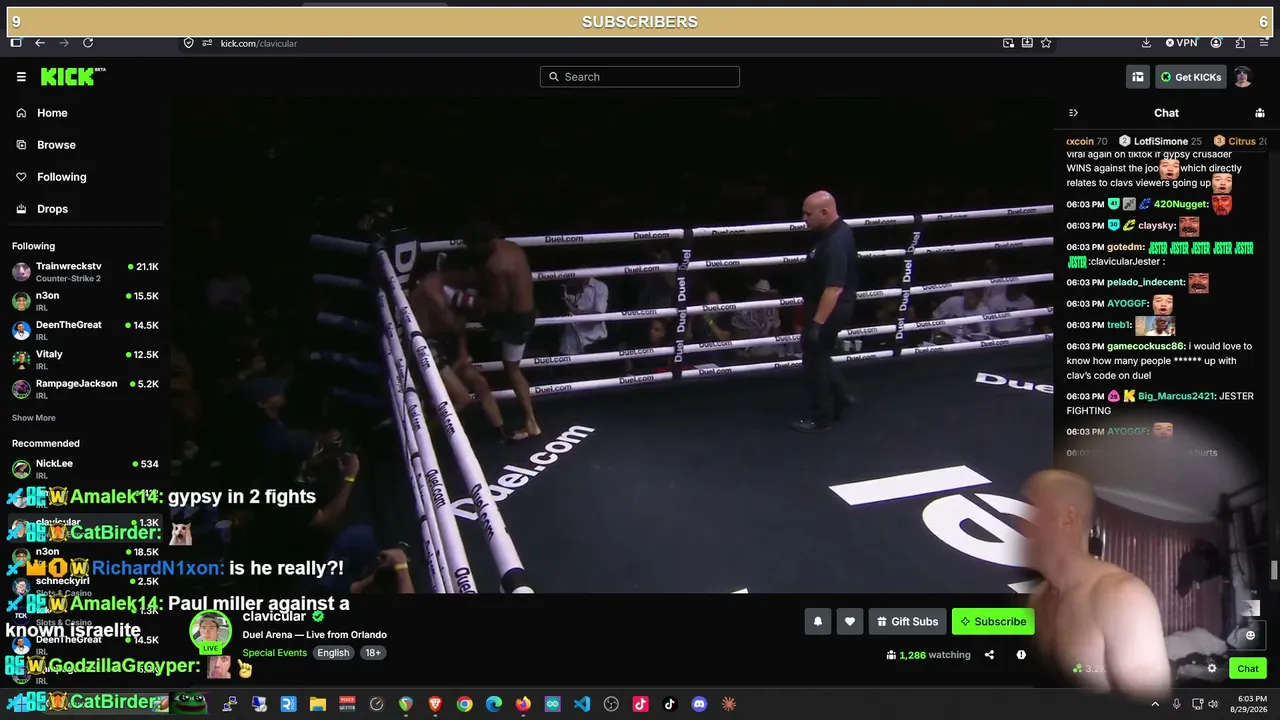The height and width of the screenshot is (720, 1280).
Task: Open the dashboard layout icon near Get KICKs
Action: pyautogui.click(x=1138, y=77)
